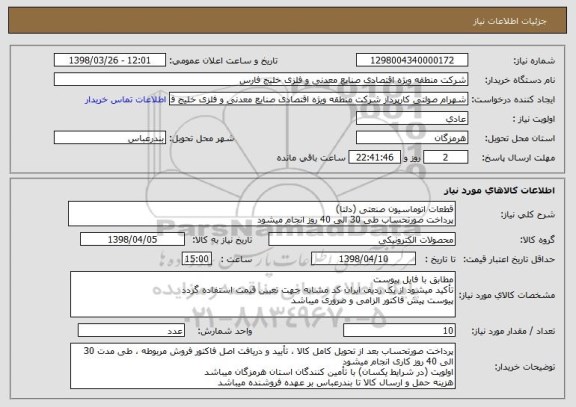Select the hour field showing 15:00

pyautogui.click(x=197, y=259)
